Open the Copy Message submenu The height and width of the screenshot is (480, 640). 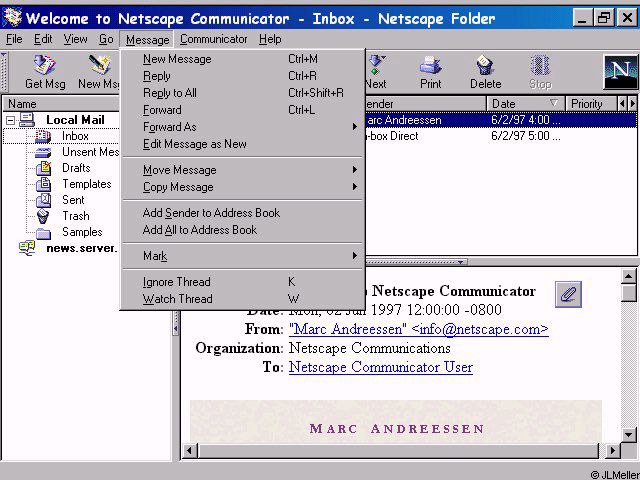(242, 187)
